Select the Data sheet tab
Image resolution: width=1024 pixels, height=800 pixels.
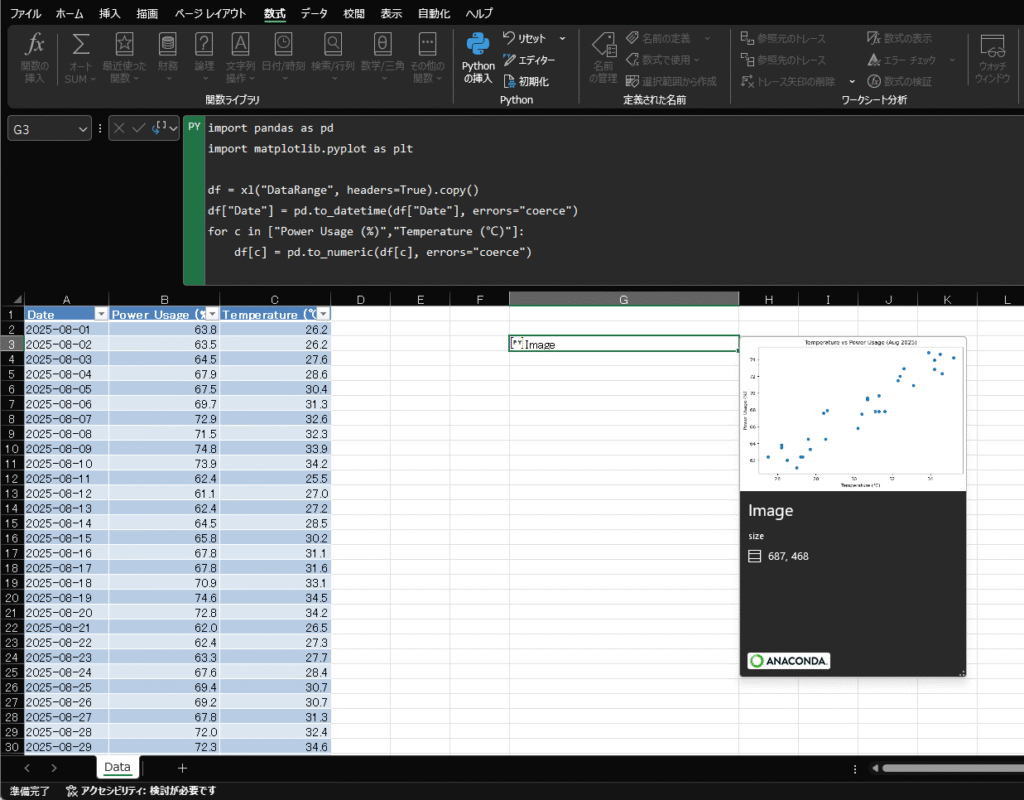point(117,768)
